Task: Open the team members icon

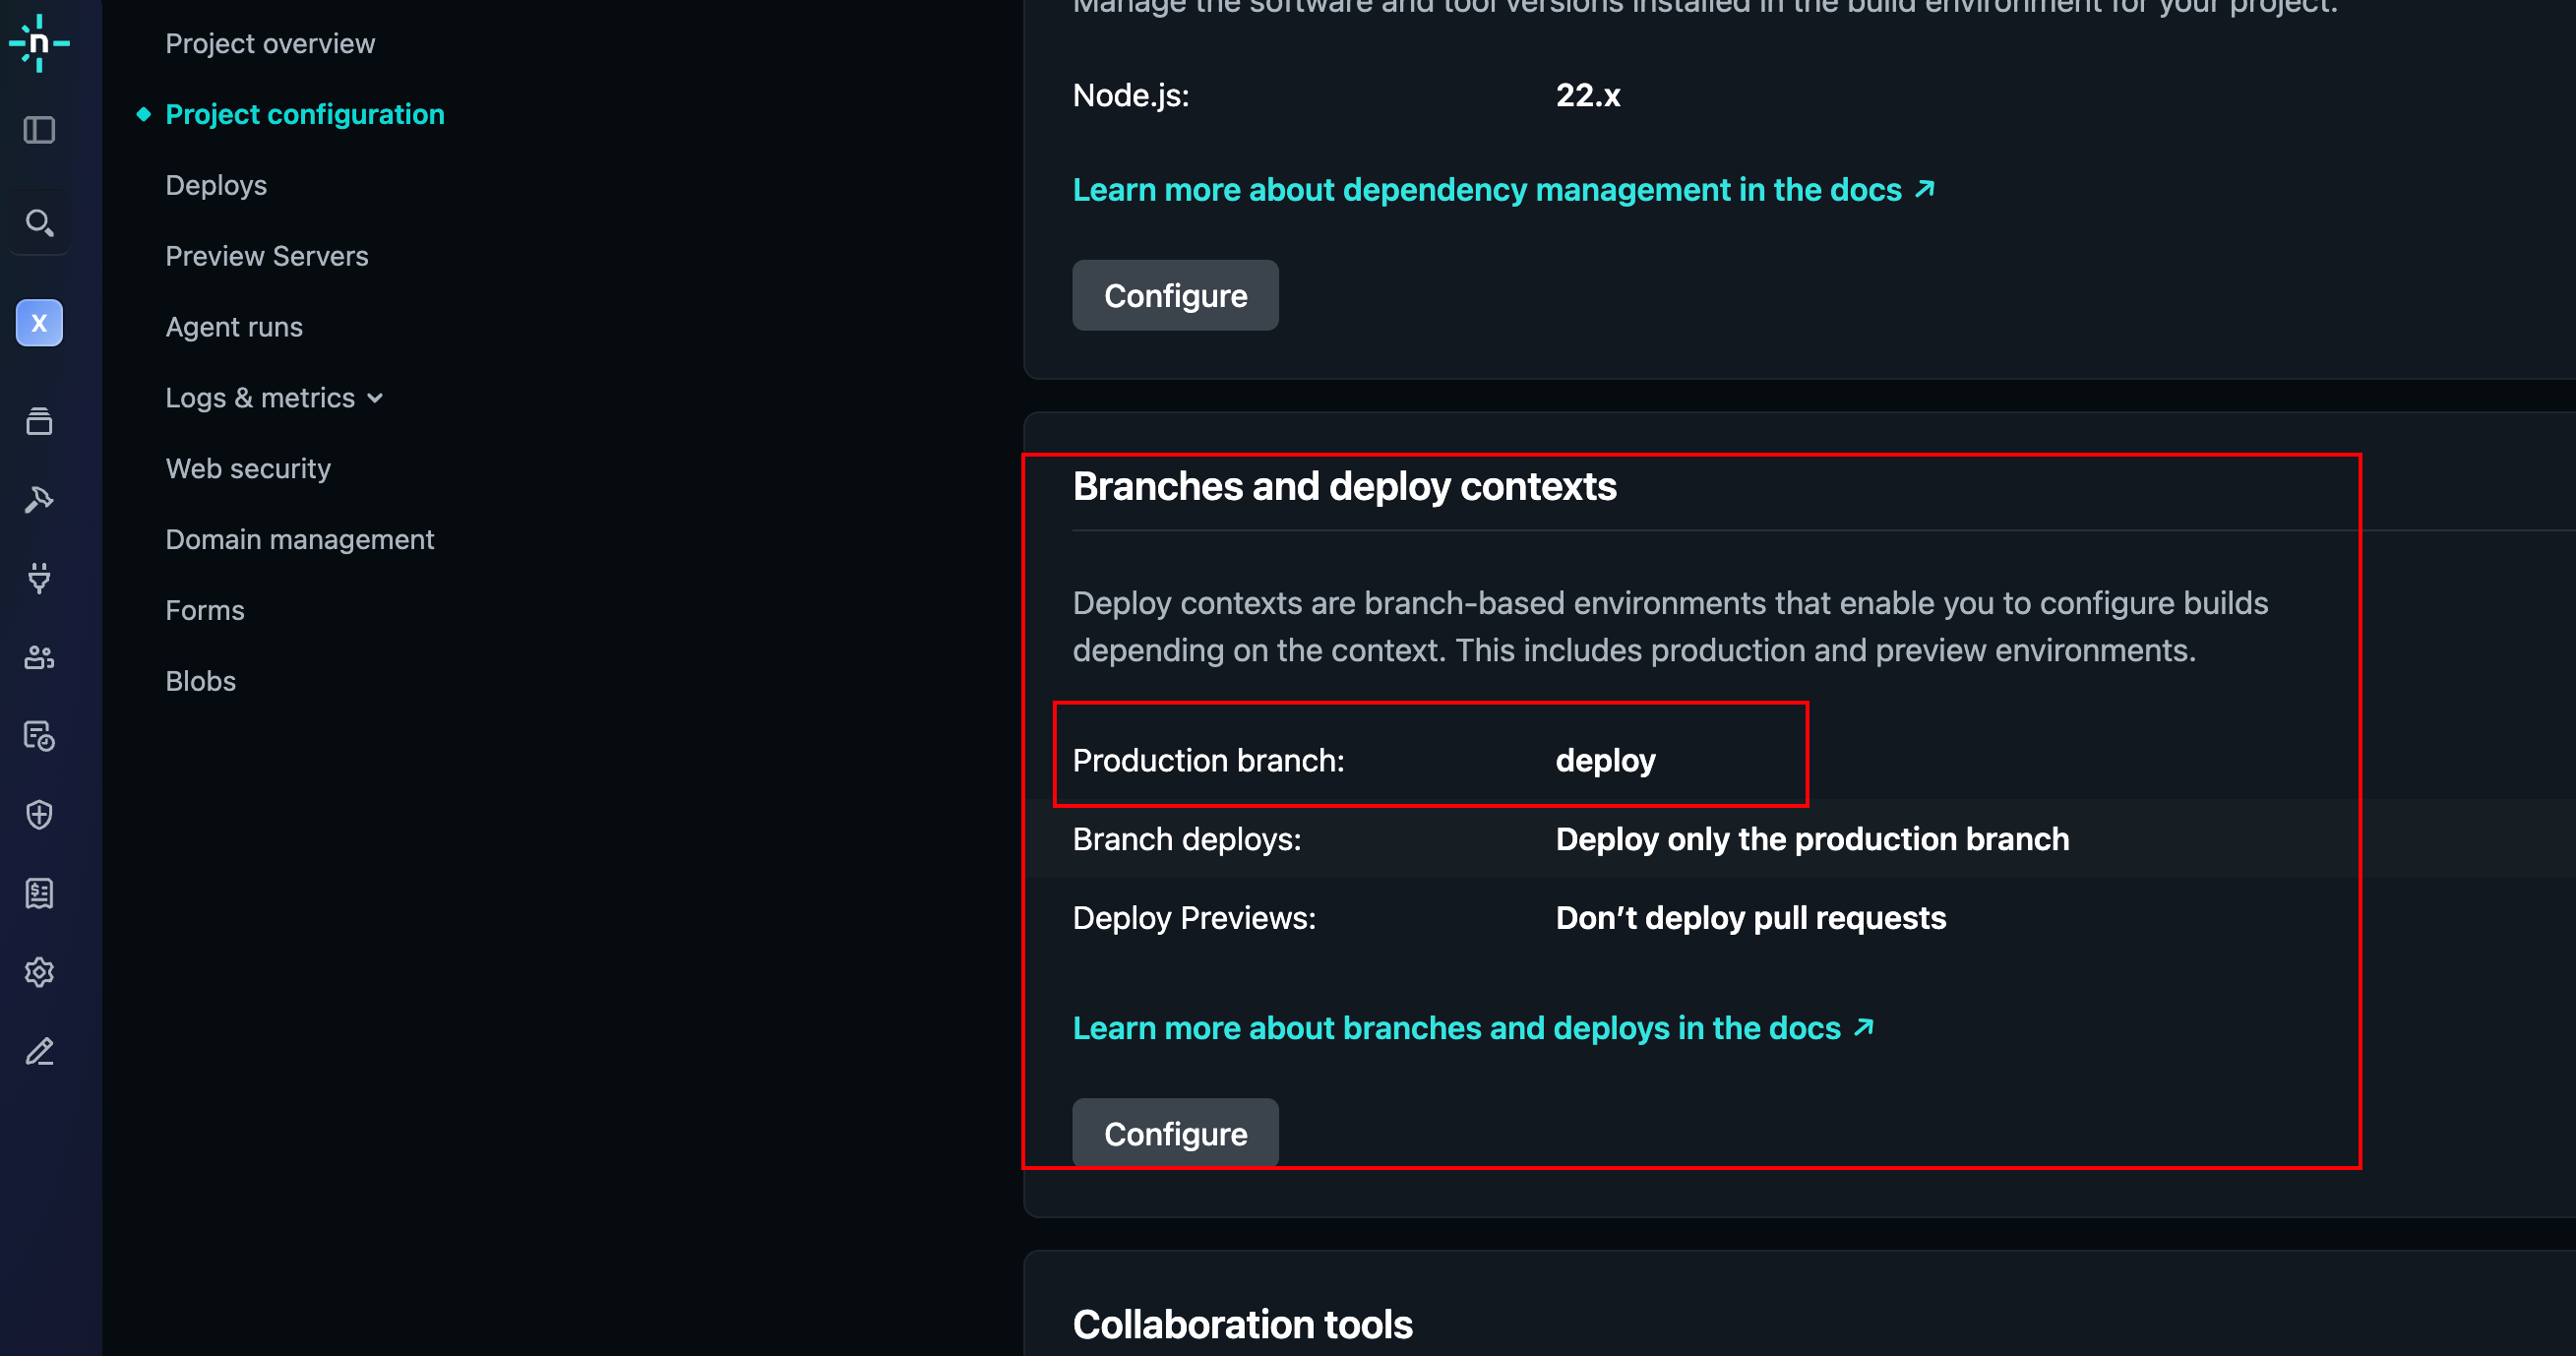Action: point(39,657)
